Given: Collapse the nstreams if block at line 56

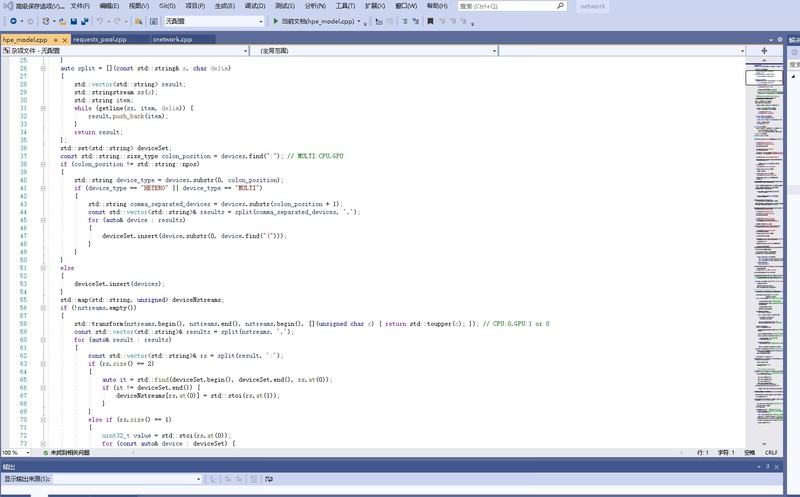Looking at the screenshot, I should [43, 308].
